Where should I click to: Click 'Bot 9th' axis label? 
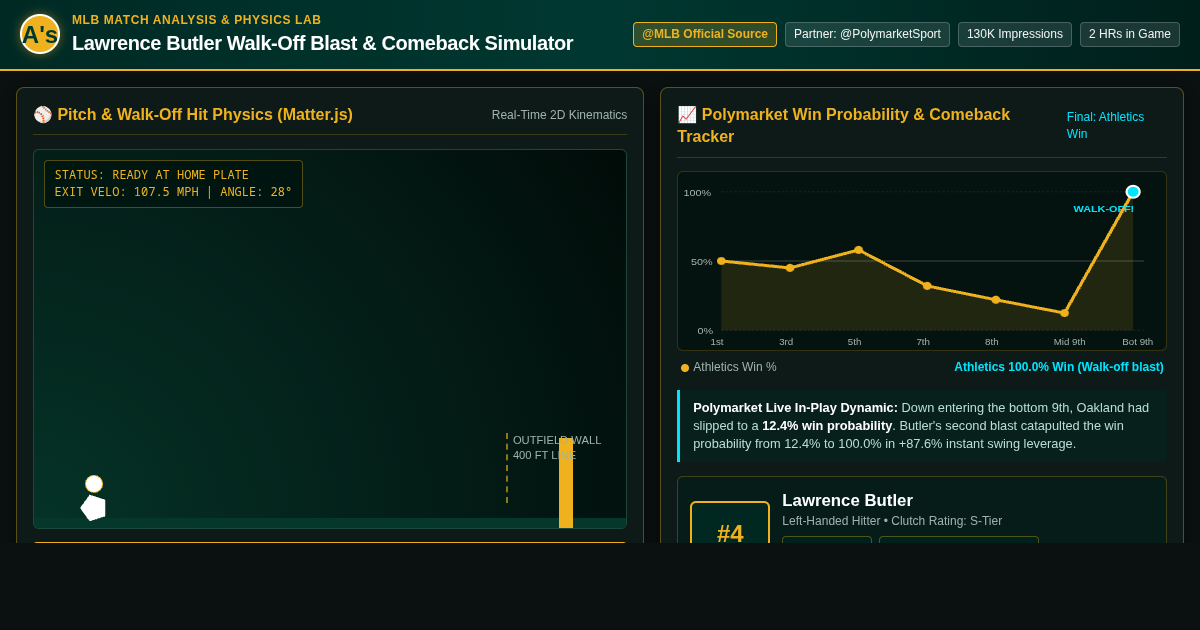(1137, 342)
